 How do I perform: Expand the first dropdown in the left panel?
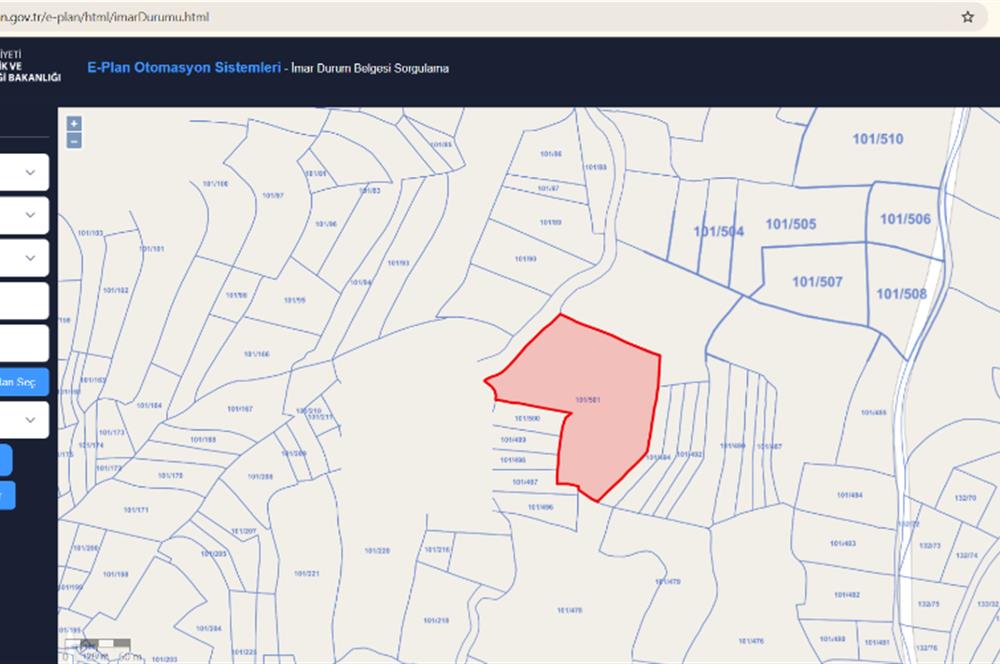[x=24, y=173]
